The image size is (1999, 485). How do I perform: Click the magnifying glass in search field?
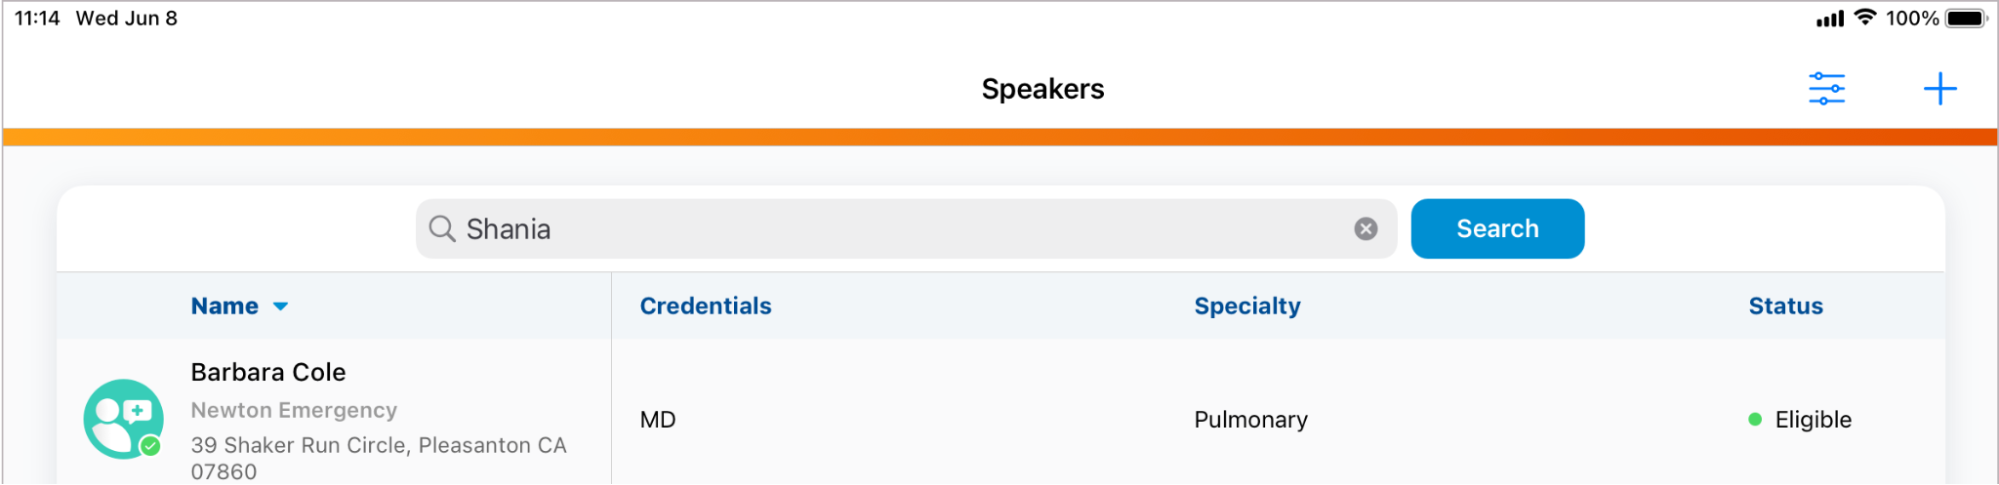tap(442, 229)
